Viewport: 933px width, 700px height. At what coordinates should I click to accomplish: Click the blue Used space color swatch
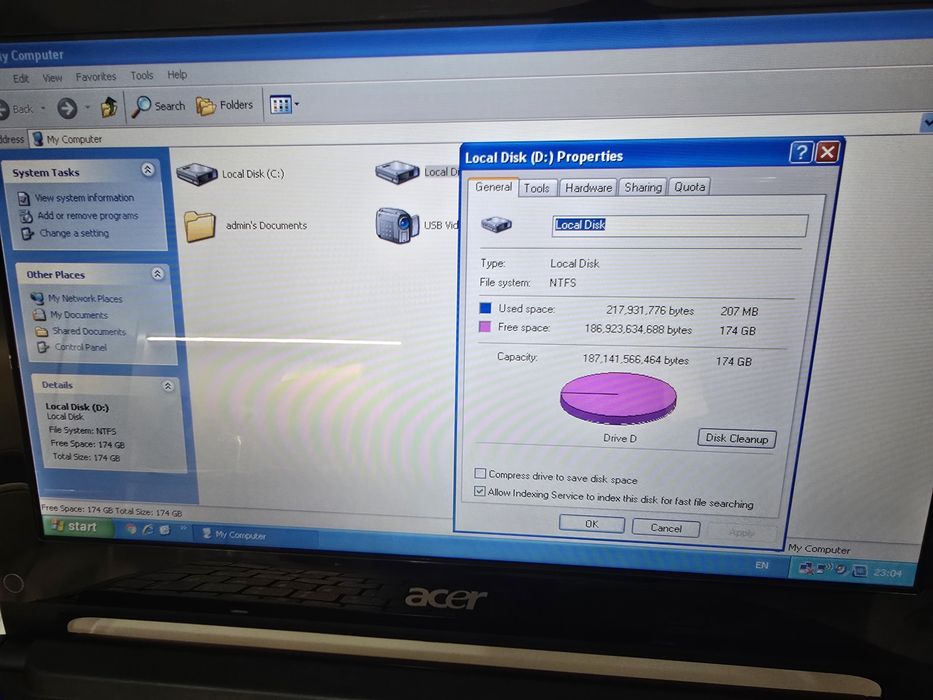point(486,308)
